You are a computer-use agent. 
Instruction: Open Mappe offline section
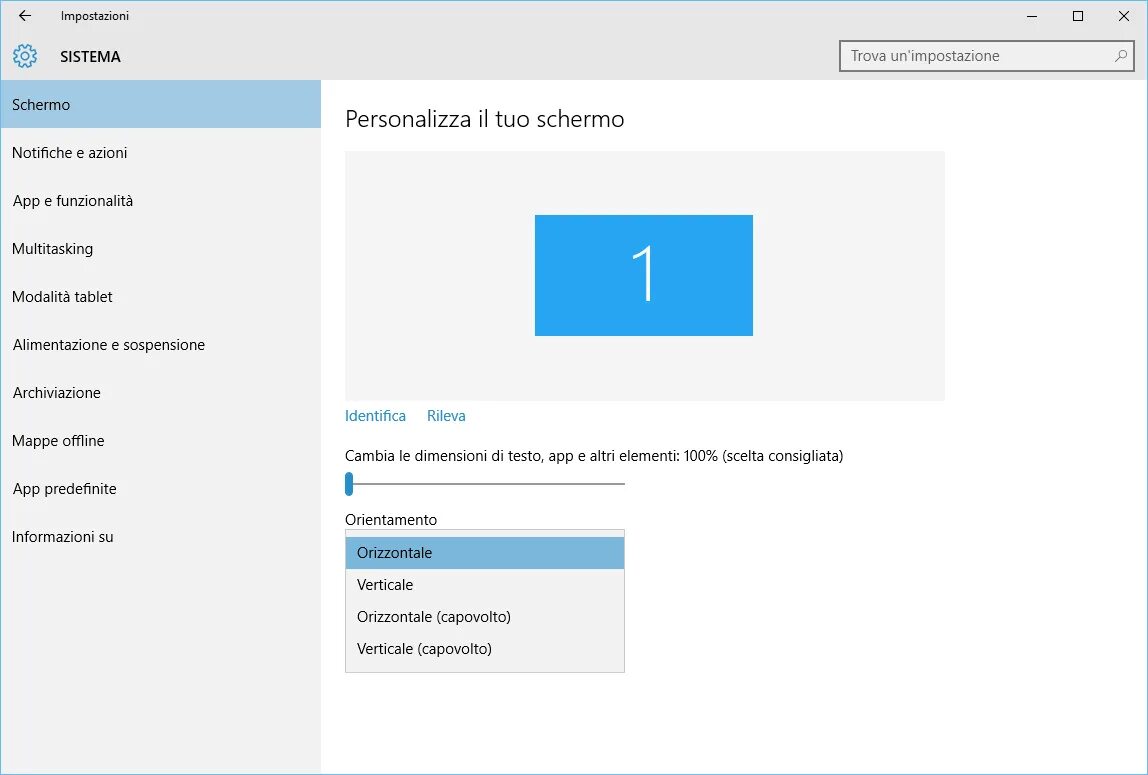coord(160,441)
